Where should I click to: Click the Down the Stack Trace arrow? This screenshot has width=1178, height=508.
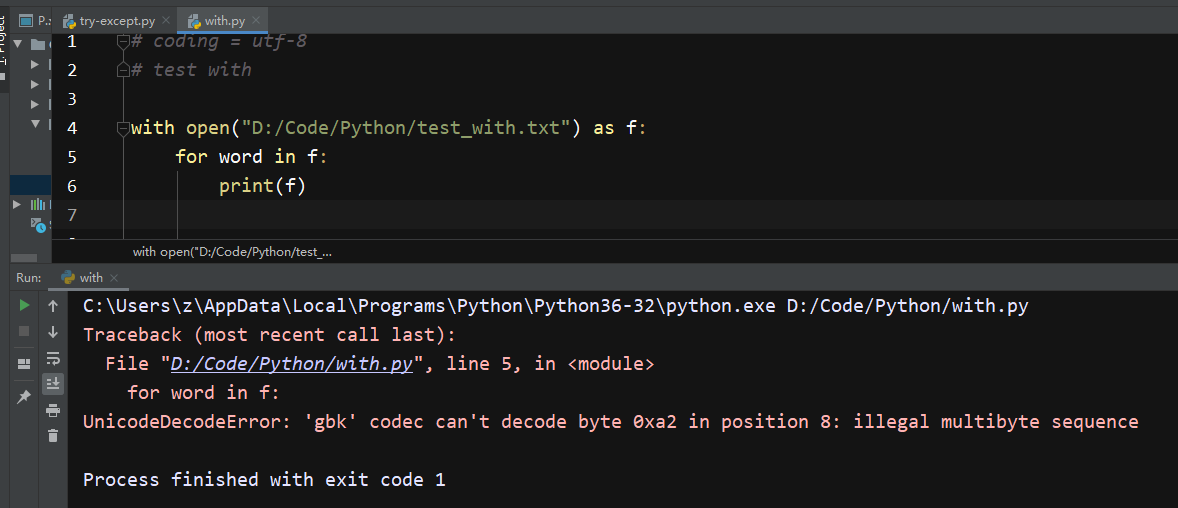53,331
